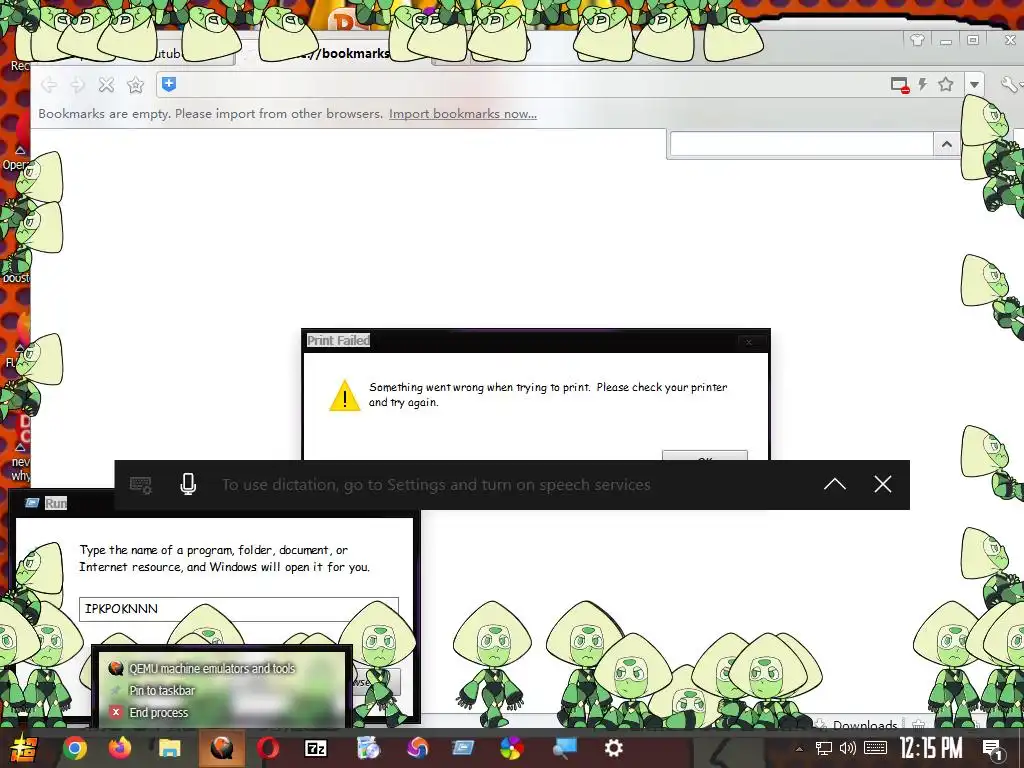Click the dictation hint text
Viewport: 1024px width, 768px height.
coord(436,485)
